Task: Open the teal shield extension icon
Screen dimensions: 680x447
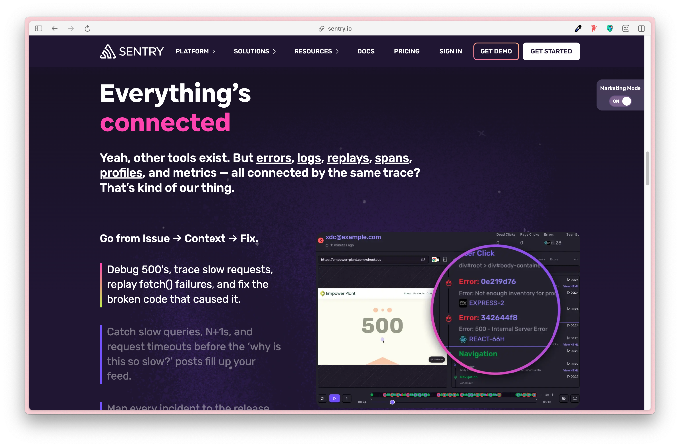Action: point(610,29)
